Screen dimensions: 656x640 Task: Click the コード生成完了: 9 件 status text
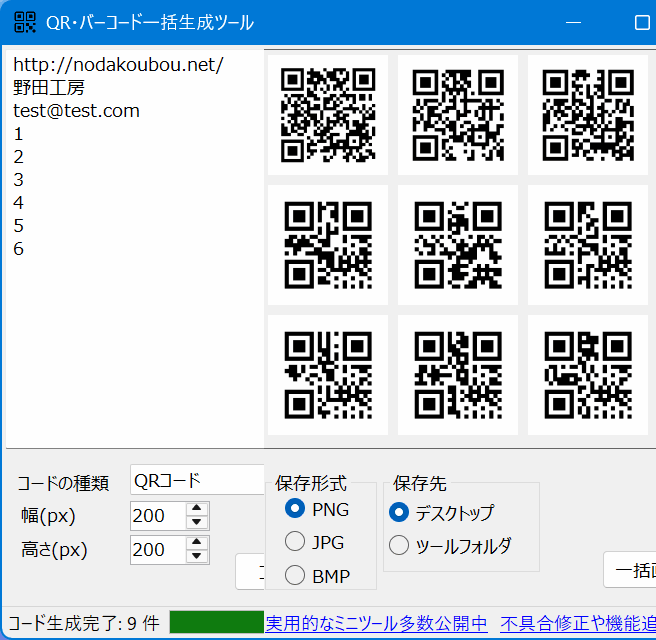(84, 623)
